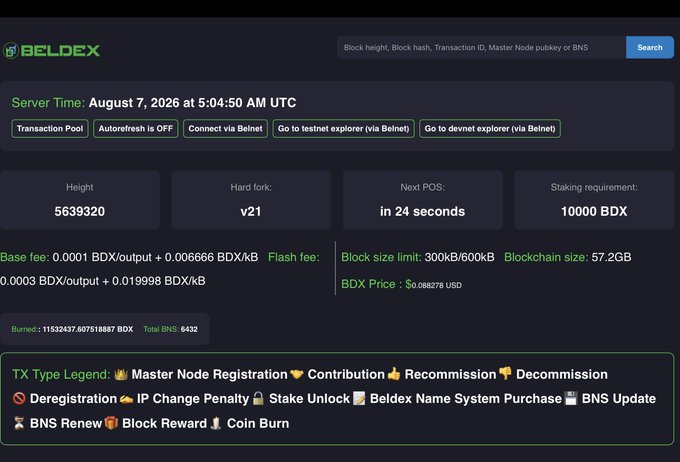Click the IP Change Penalty hand icon
This screenshot has width=680, height=462.
[x=127, y=399]
